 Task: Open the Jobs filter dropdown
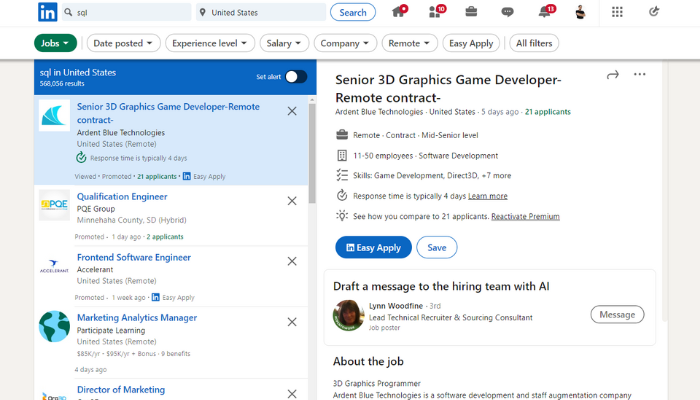pyautogui.click(x=55, y=43)
